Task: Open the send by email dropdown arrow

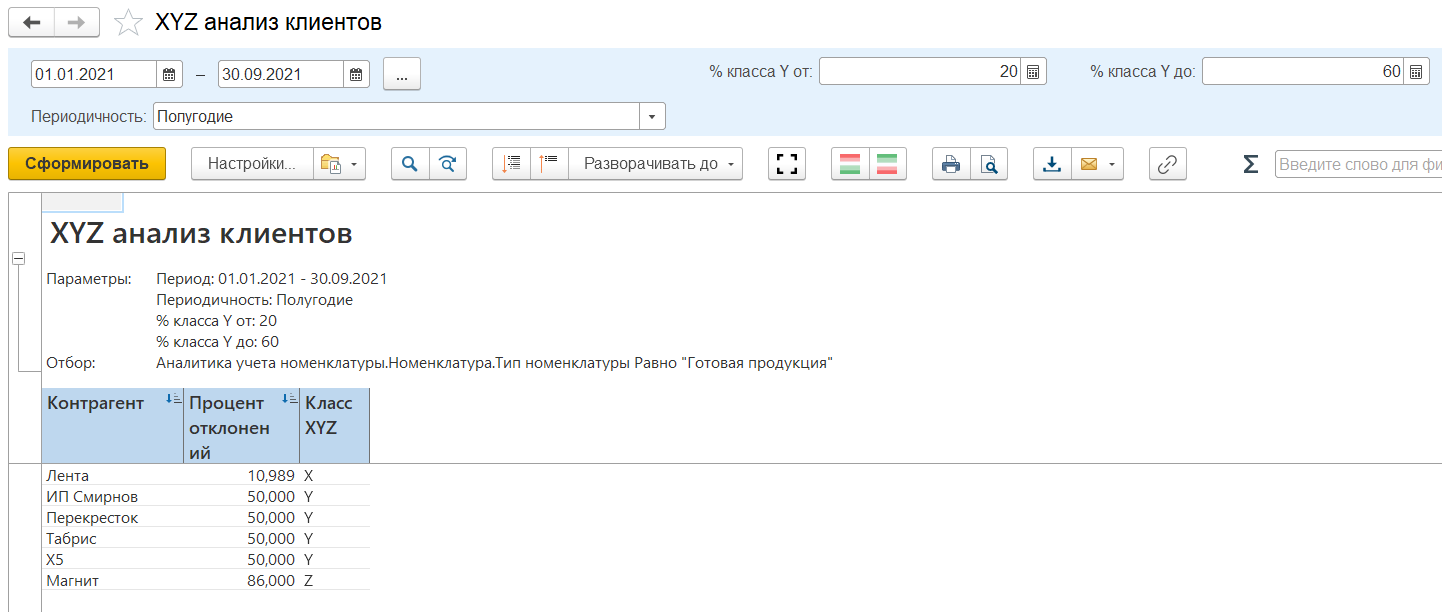Action: (1111, 164)
